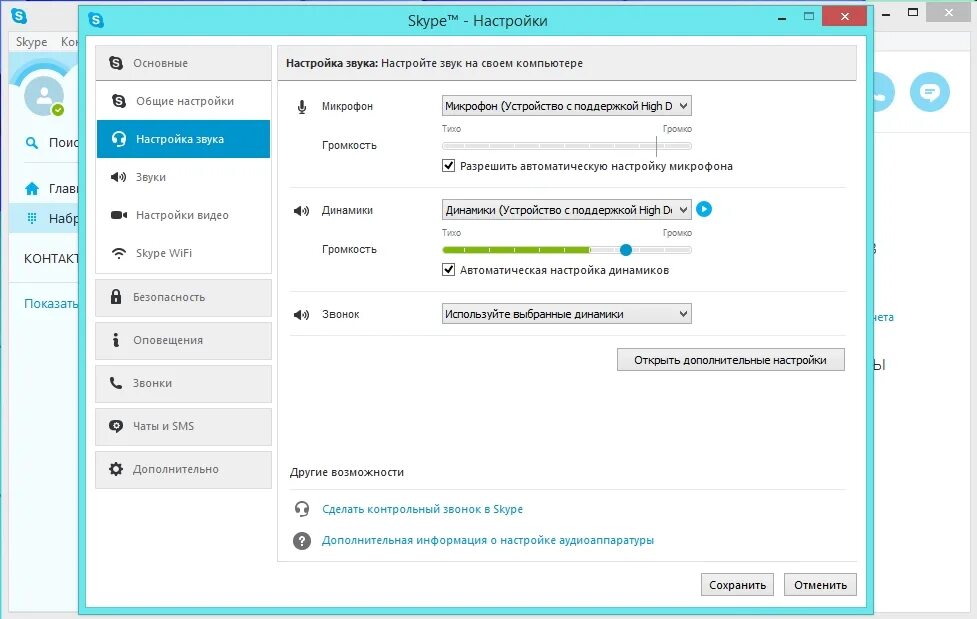Screen dimensions: 977x619
Task: Open Безопасность via the lock icon
Action: tap(118, 298)
